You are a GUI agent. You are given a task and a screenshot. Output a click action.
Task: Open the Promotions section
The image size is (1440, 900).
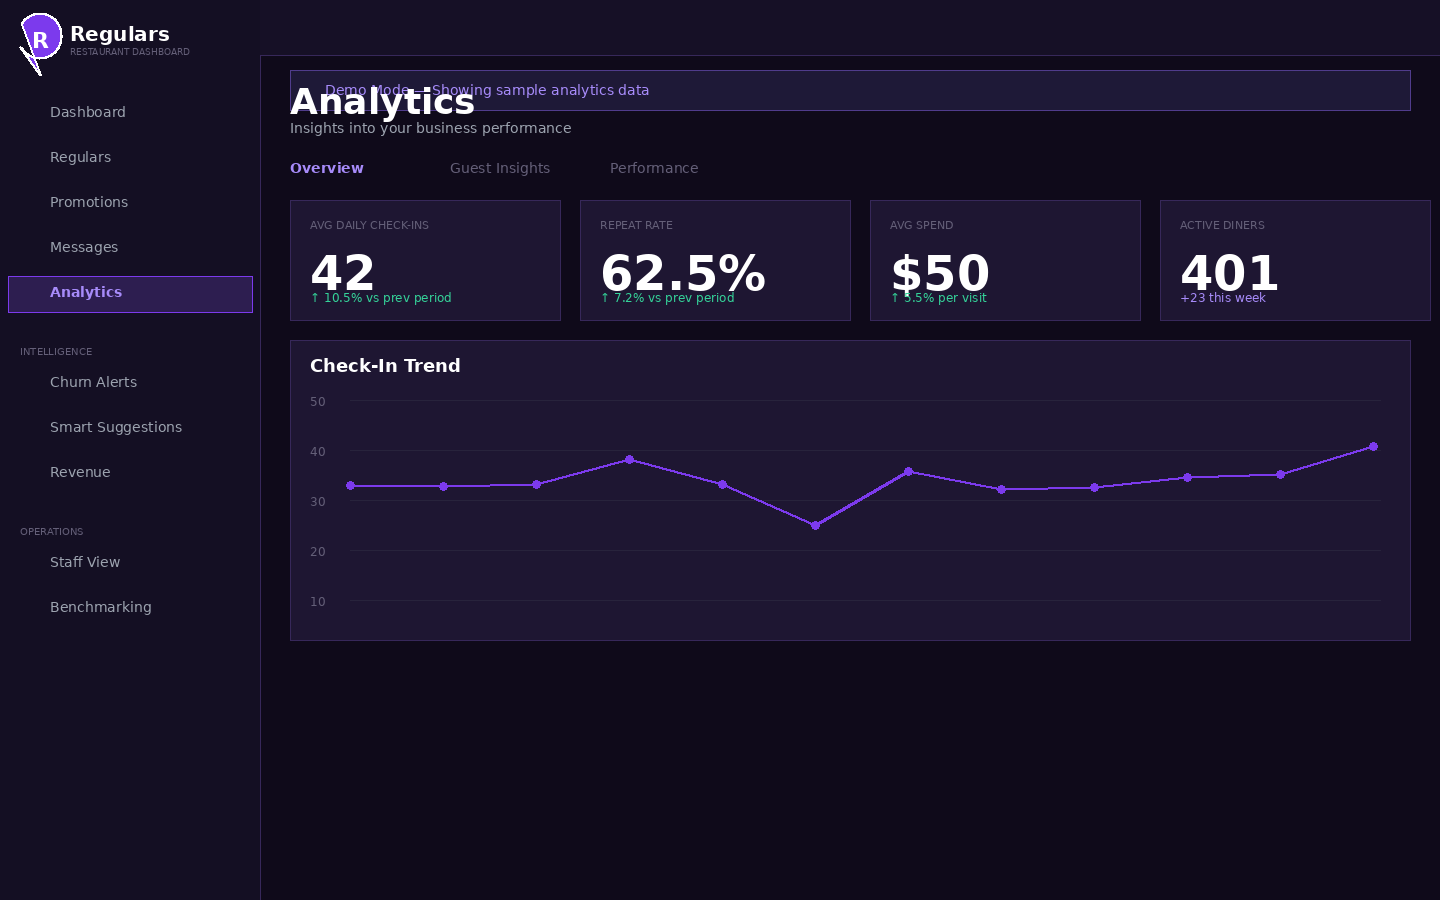click(89, 202)
